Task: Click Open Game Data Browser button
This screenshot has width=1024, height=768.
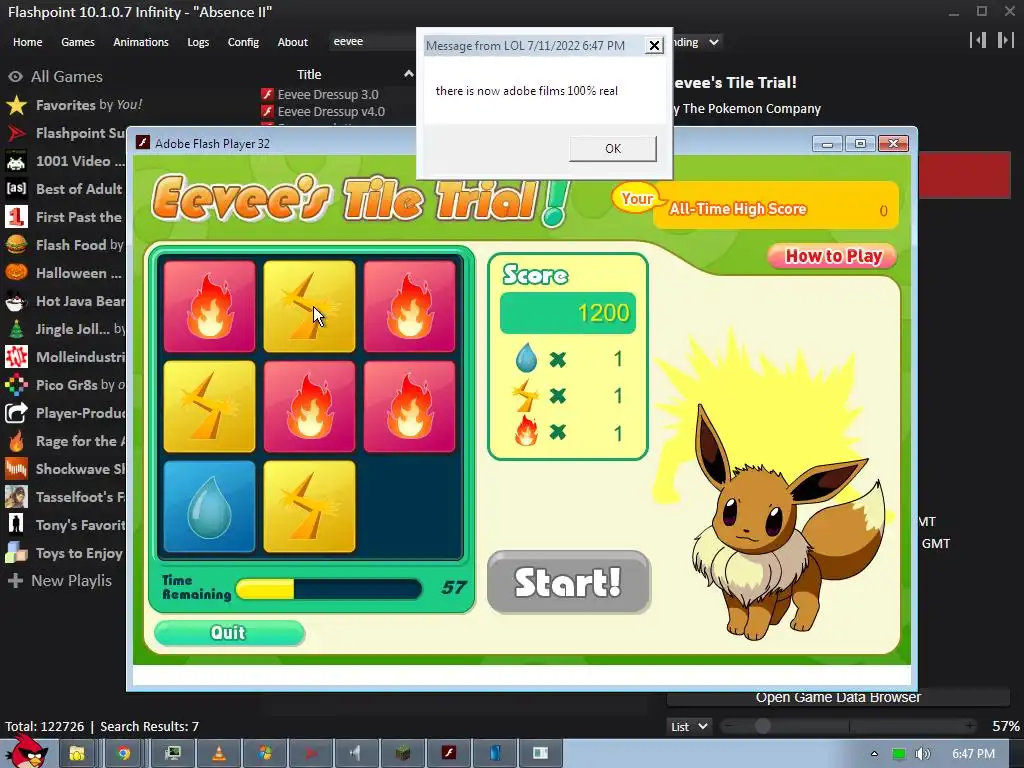Action: coord(838,697)
